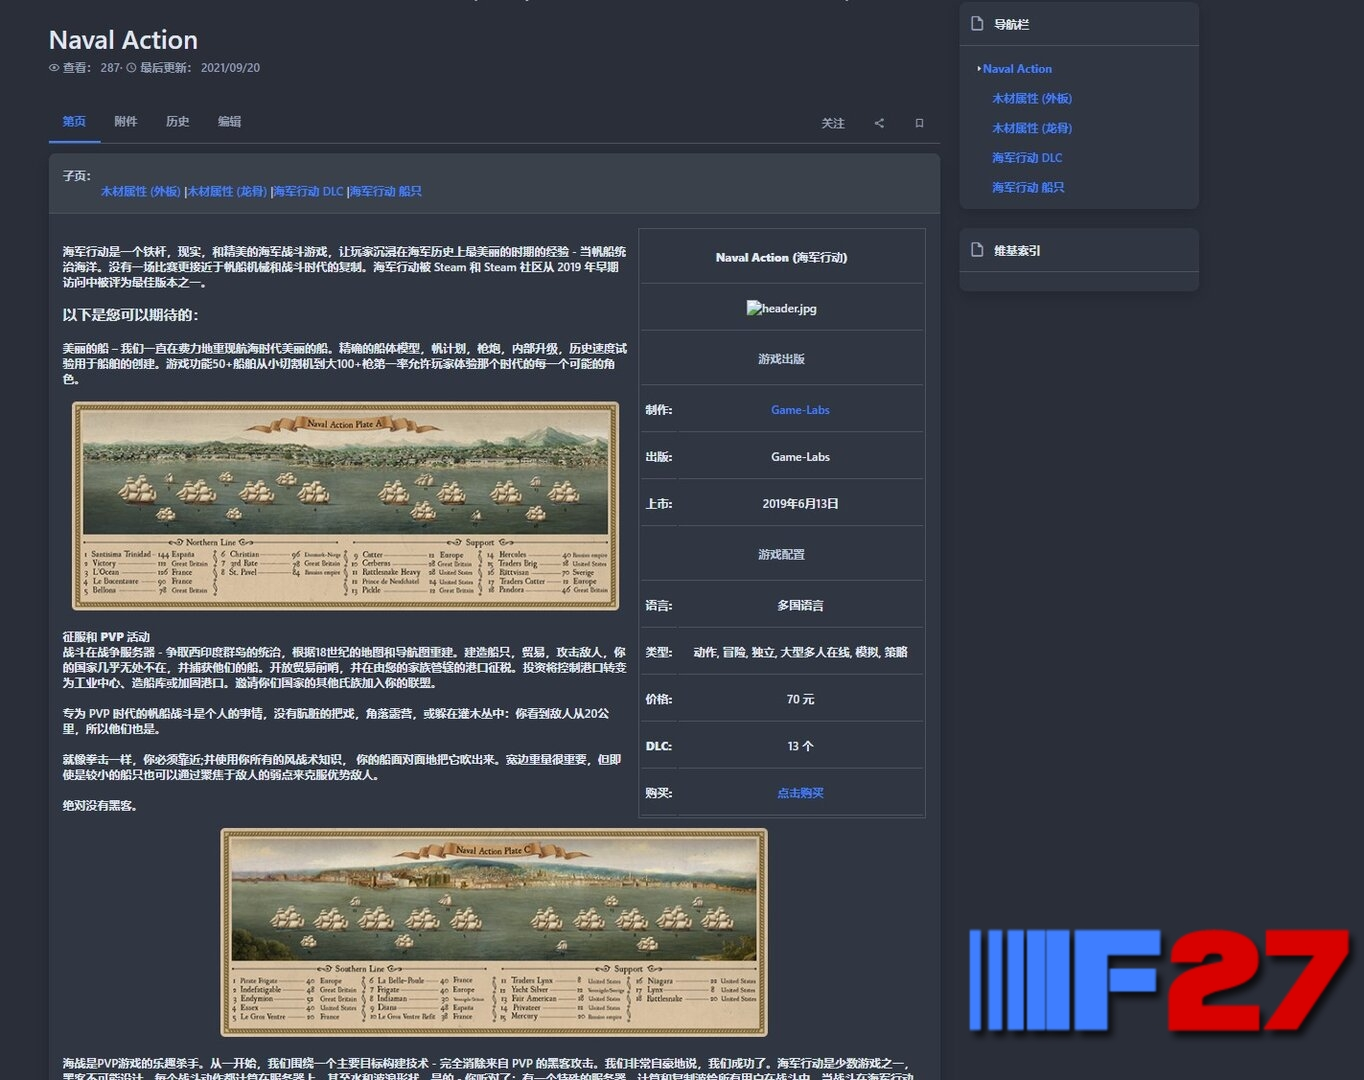
Task: Select 海军行动 DLC in sidebar navigation
Action: click(x=1027, y=158)
